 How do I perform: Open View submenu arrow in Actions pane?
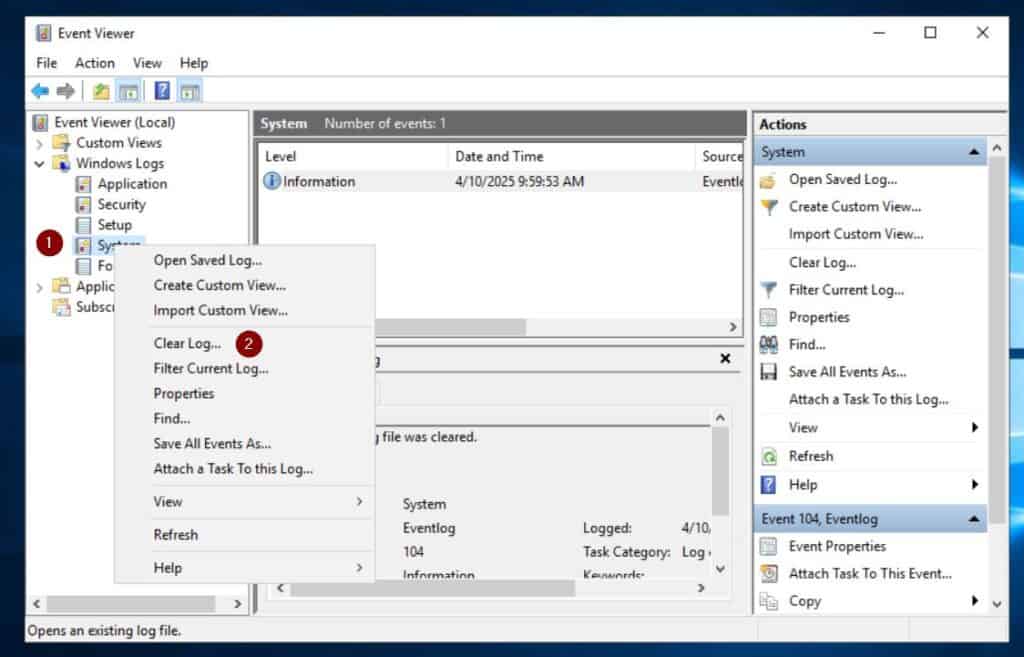click(x=974, y=427)
